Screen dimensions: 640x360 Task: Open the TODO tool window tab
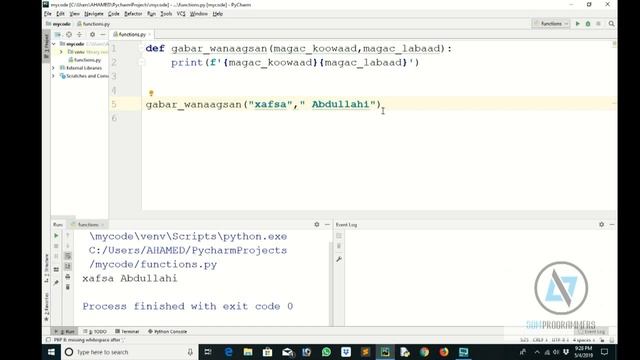coord(95,331)
